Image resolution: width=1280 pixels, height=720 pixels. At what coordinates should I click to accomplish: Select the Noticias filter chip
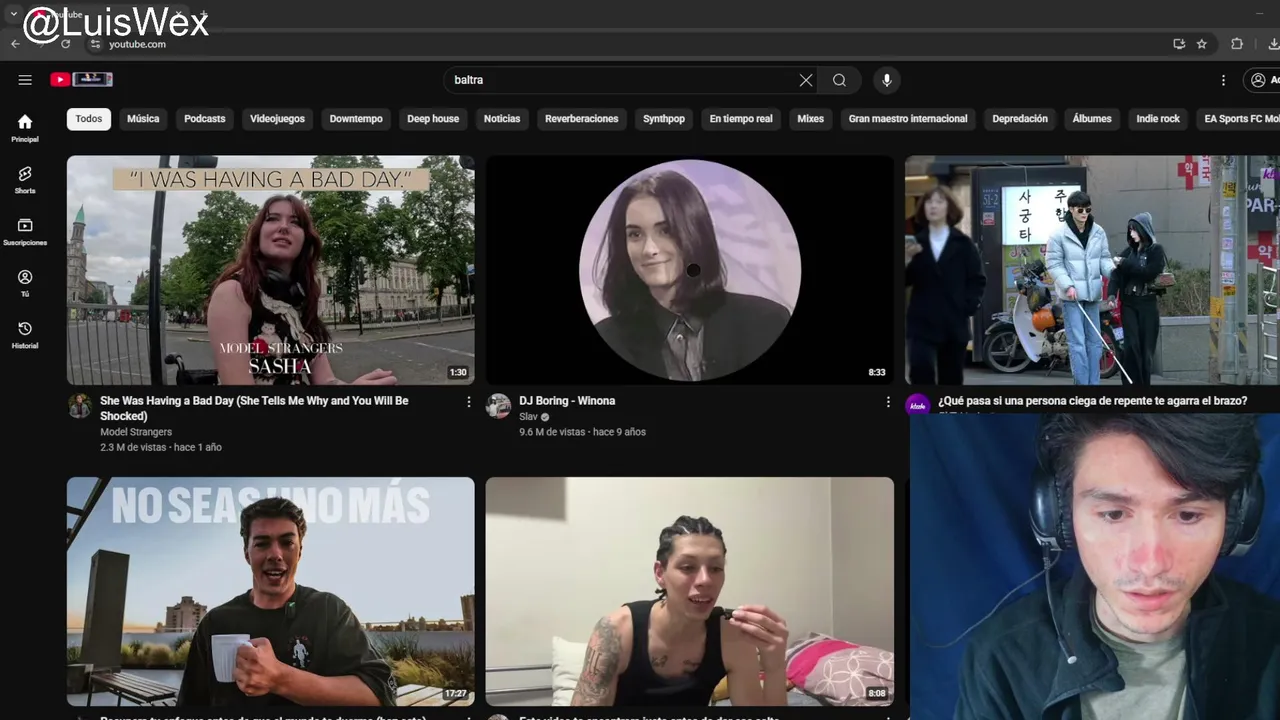[502, 119]
